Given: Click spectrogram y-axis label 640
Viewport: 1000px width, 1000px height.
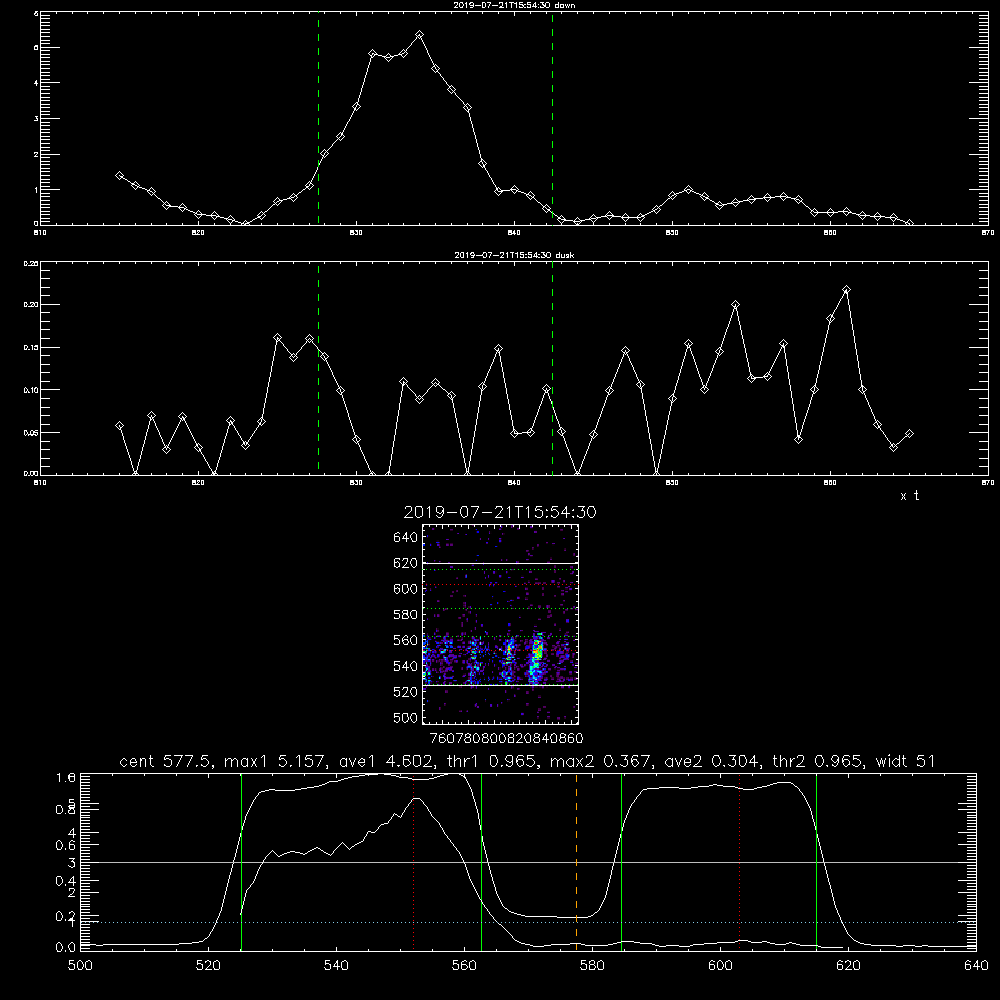Looking at the screenshot, I should click(405, 538).
